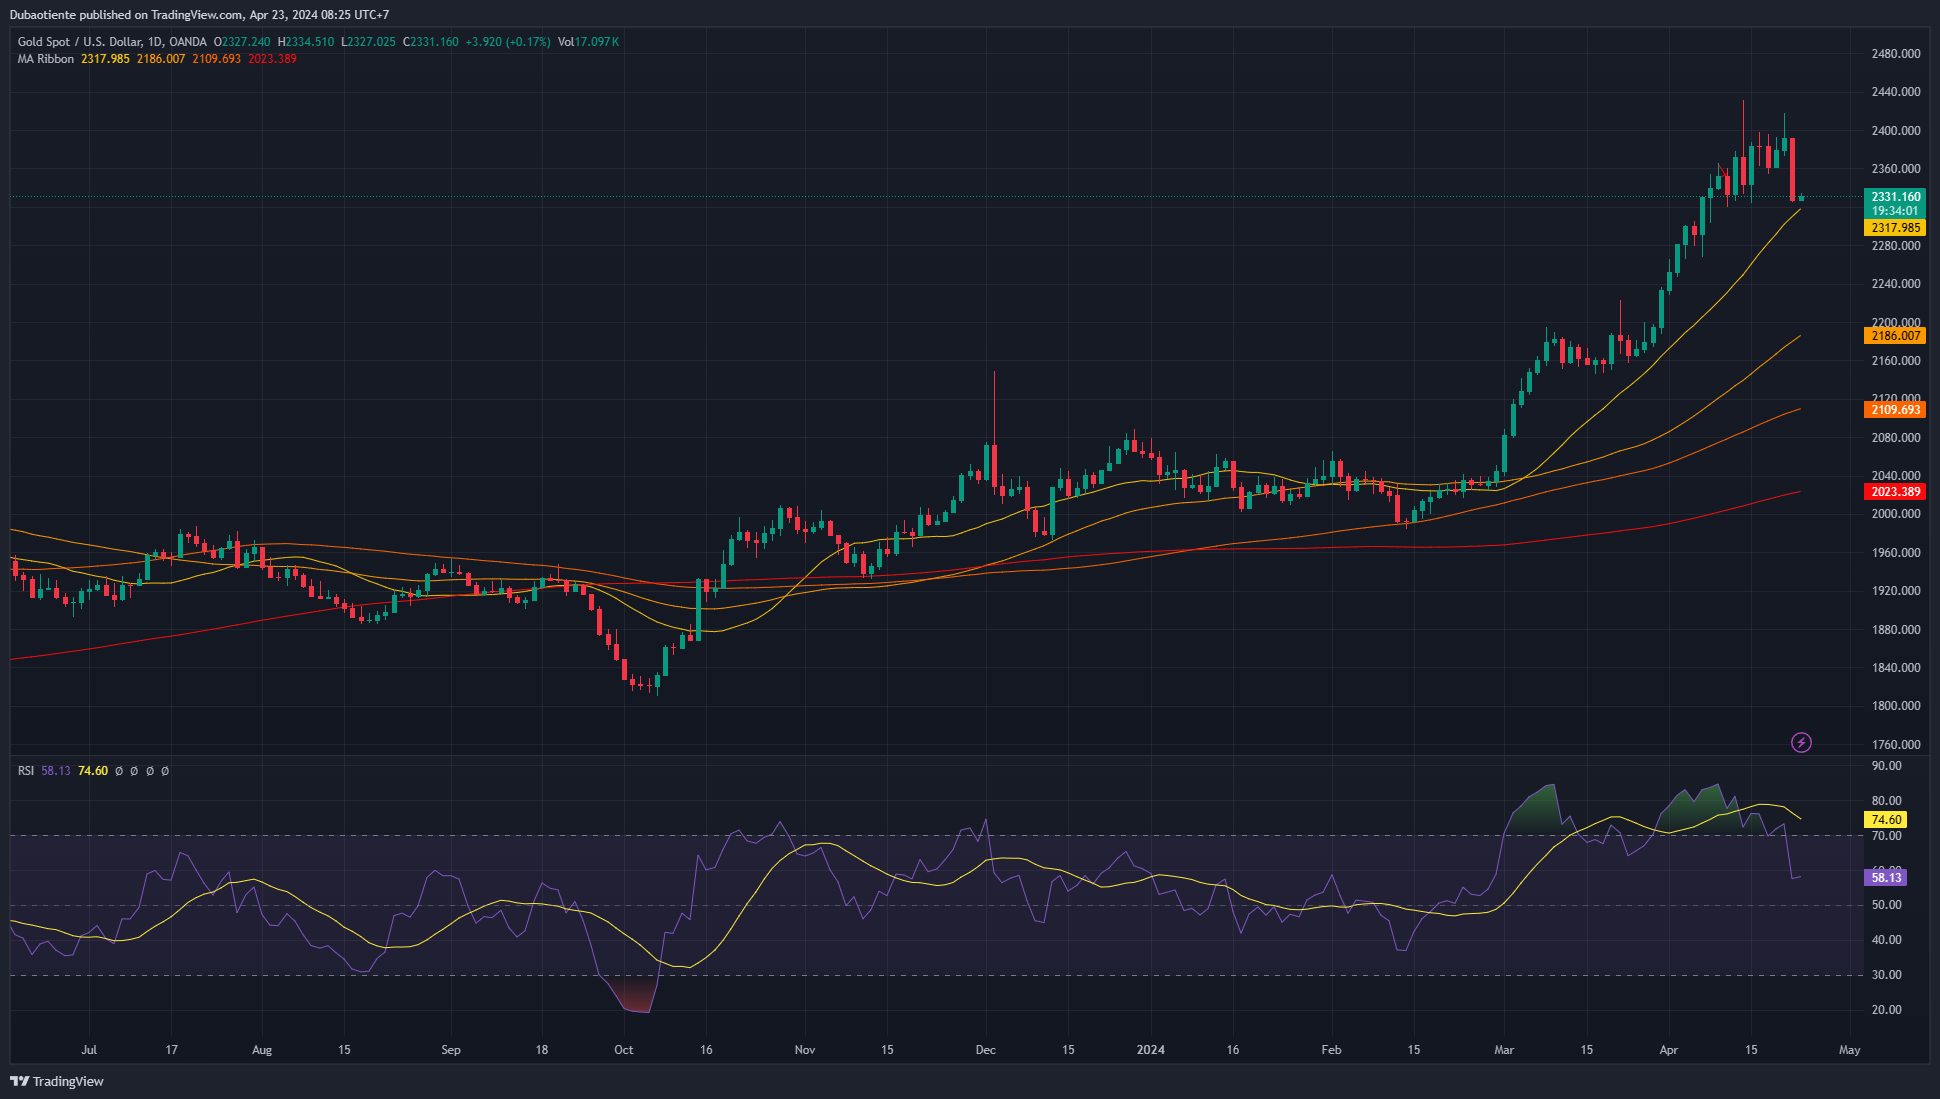Click the 80.00 RSI axis label
Screen dimensions: 1940x1099
point(1886,801)
